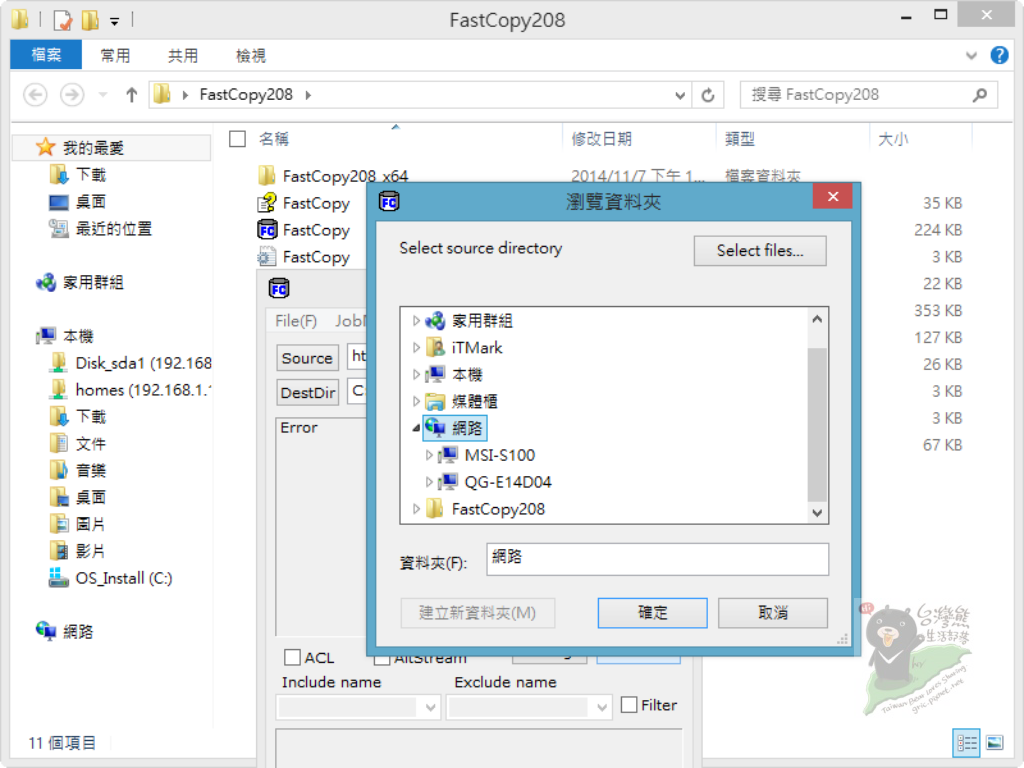Select the FastCopy application FC icon
The image size is (1024, 768).
(x=266, y=230)
